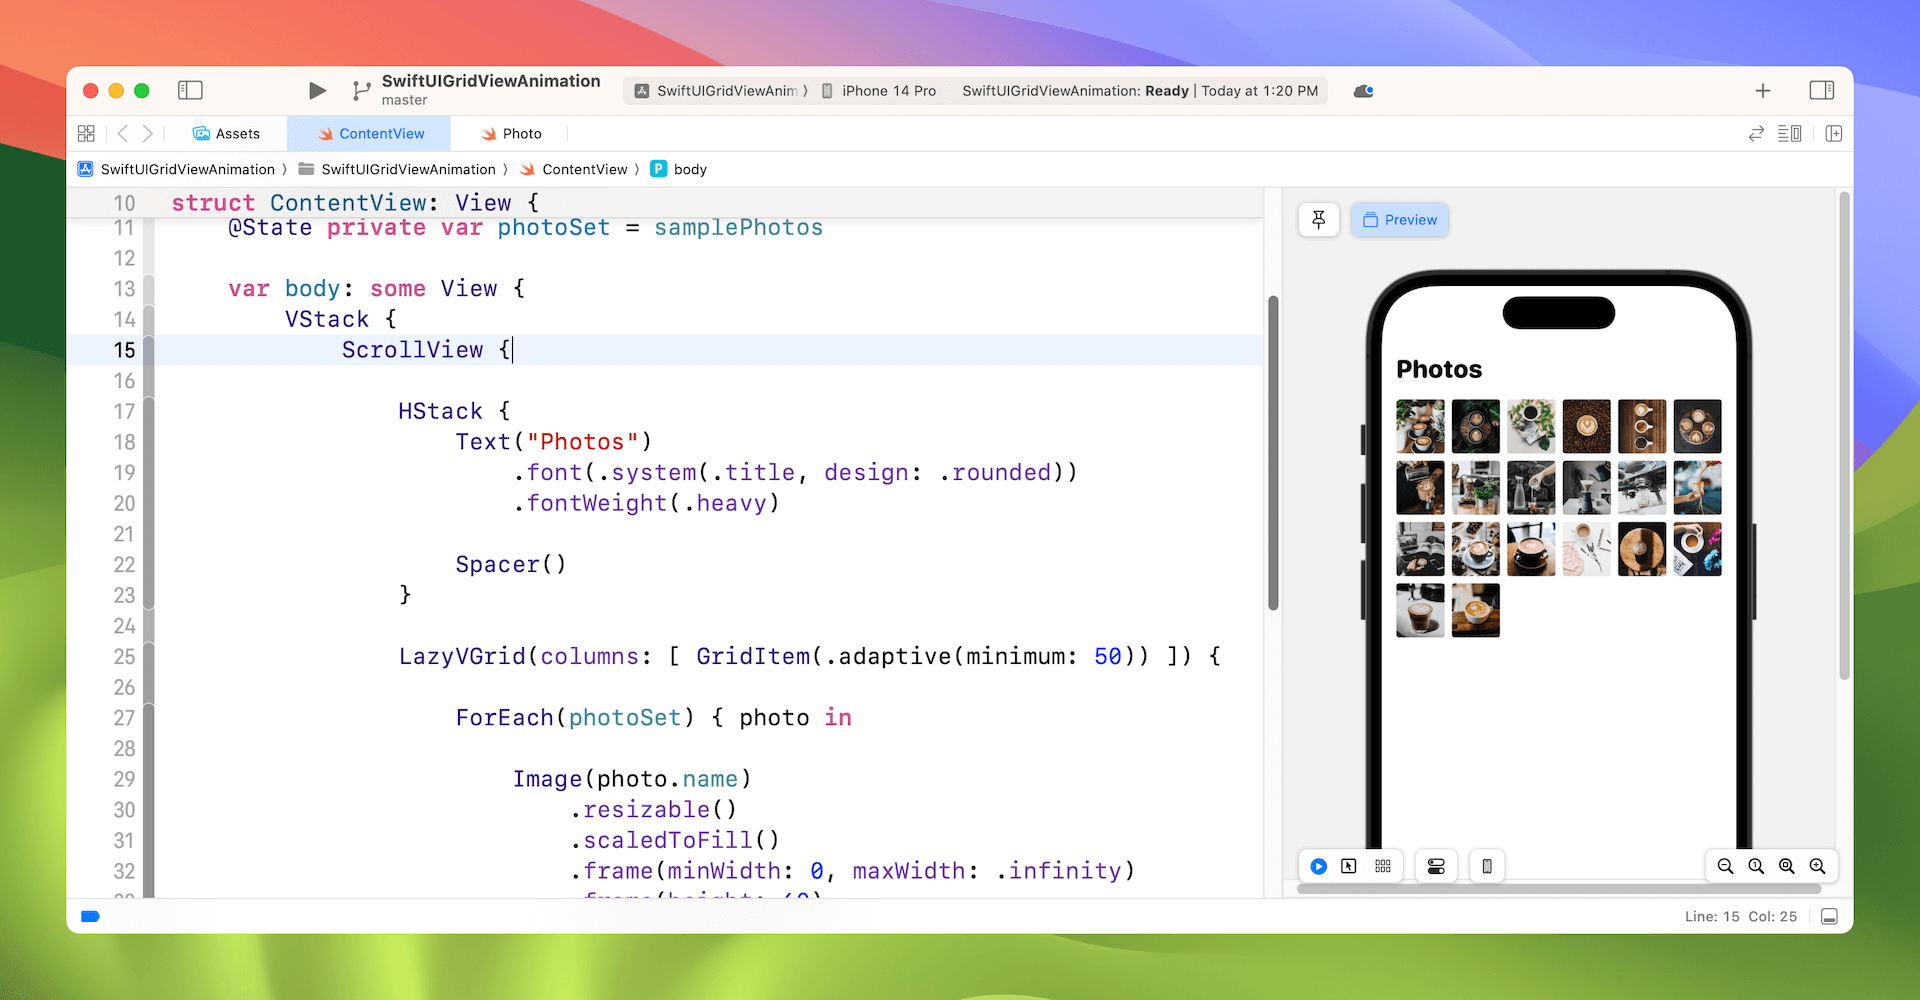This screenshot has height=1000, width=1920.
Task: Zoom preview canvas to fit
Action: [x=1787, y=866]
